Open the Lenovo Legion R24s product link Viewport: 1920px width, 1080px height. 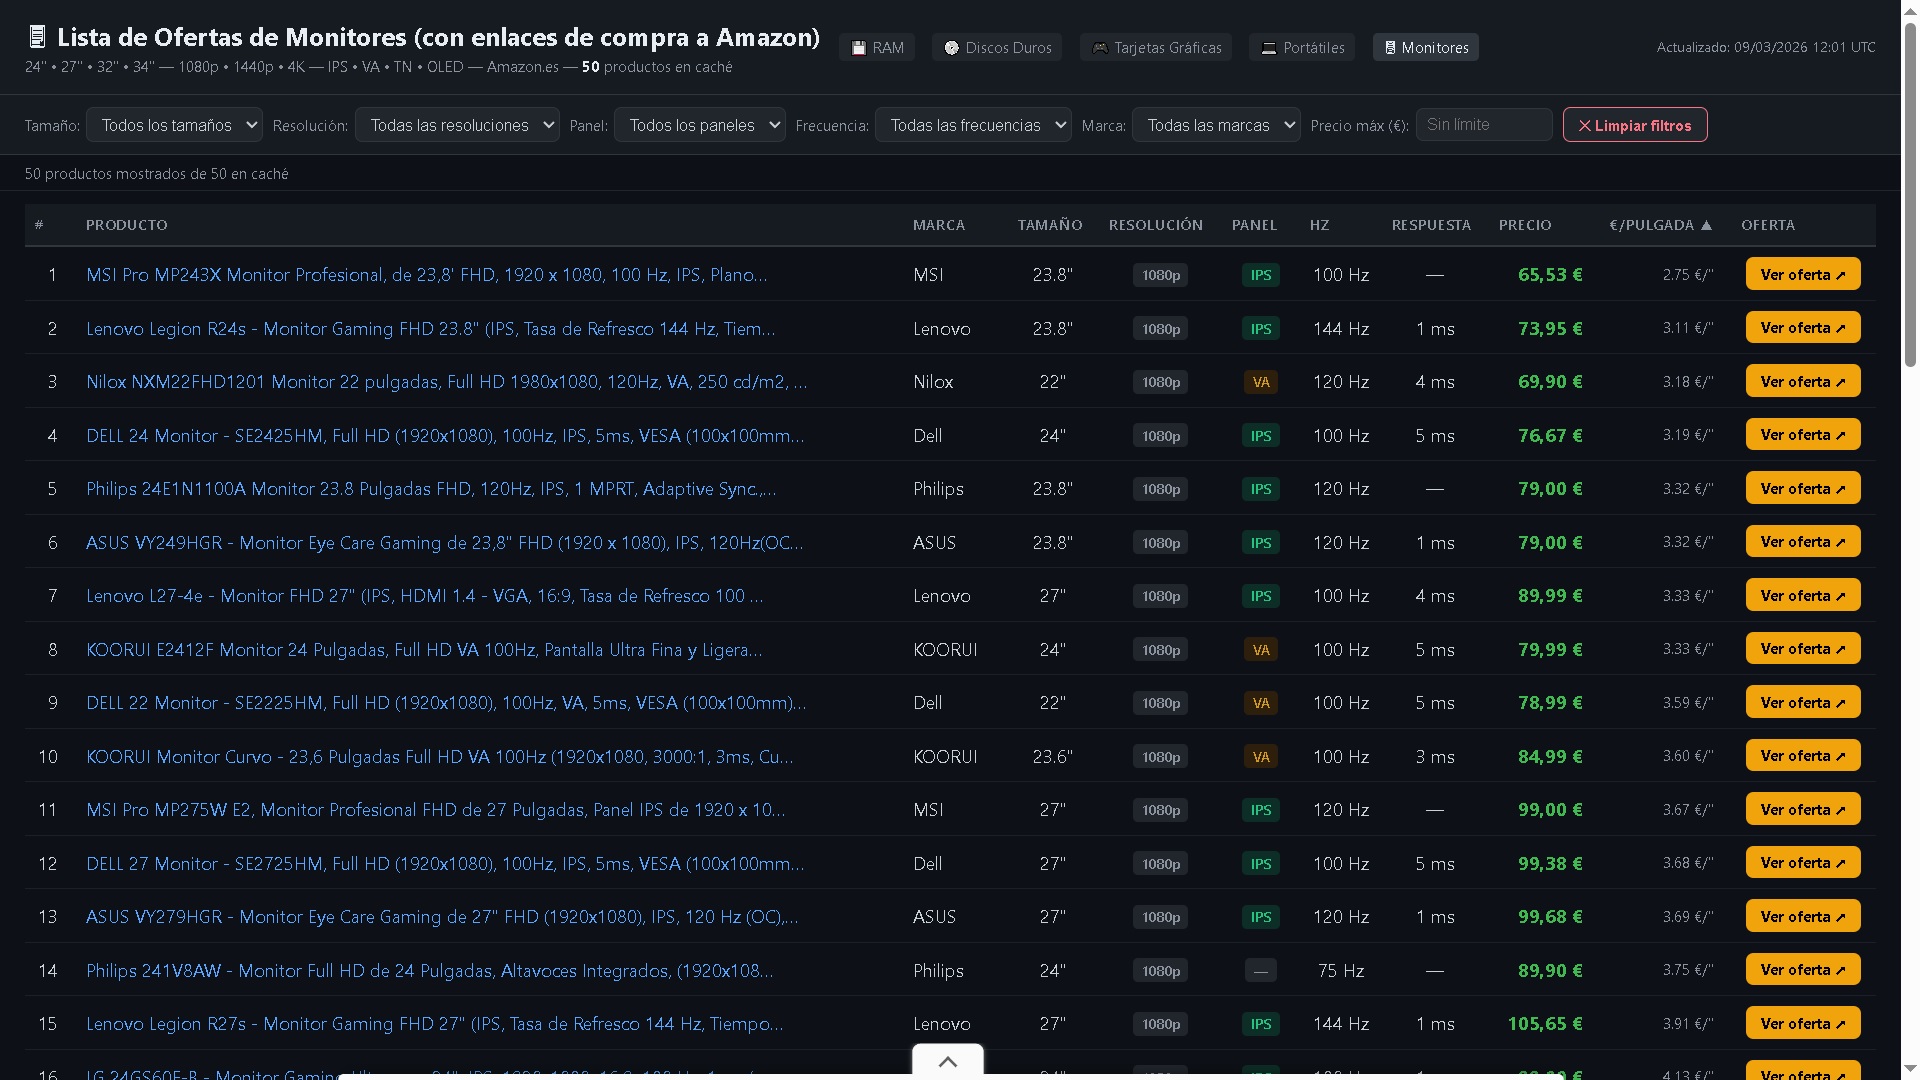[x=430, y=329]
